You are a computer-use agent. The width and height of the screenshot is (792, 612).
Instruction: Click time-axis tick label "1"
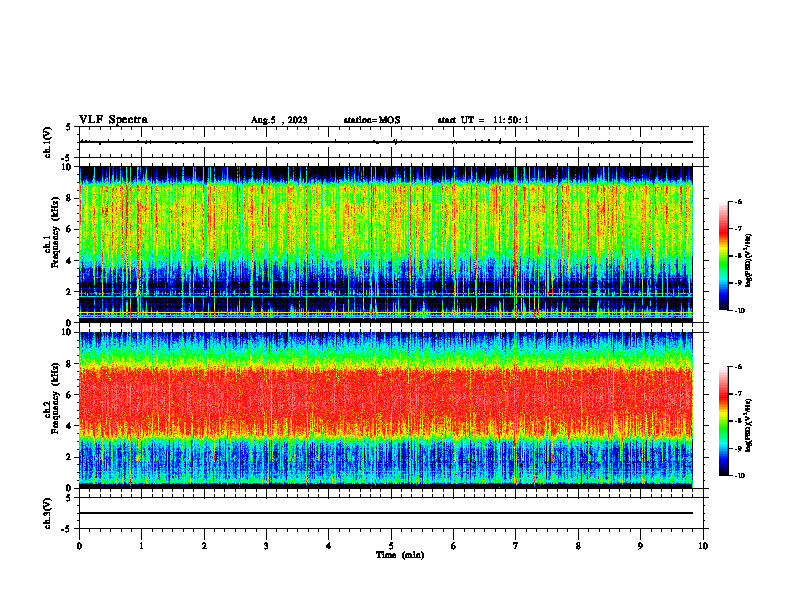pyautogui.click(x=141, y=546)
